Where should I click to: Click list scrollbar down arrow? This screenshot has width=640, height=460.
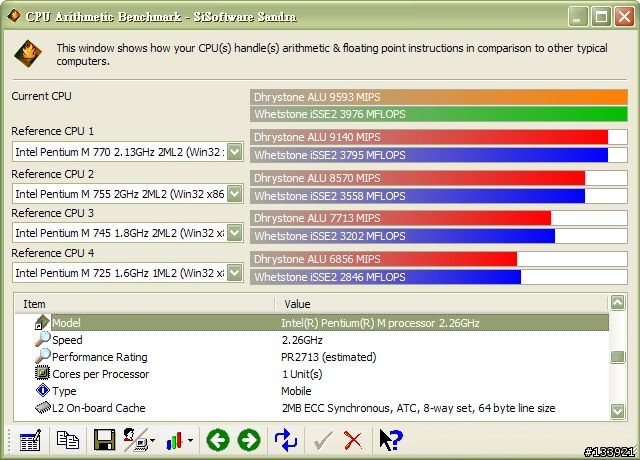coord(618,411)
